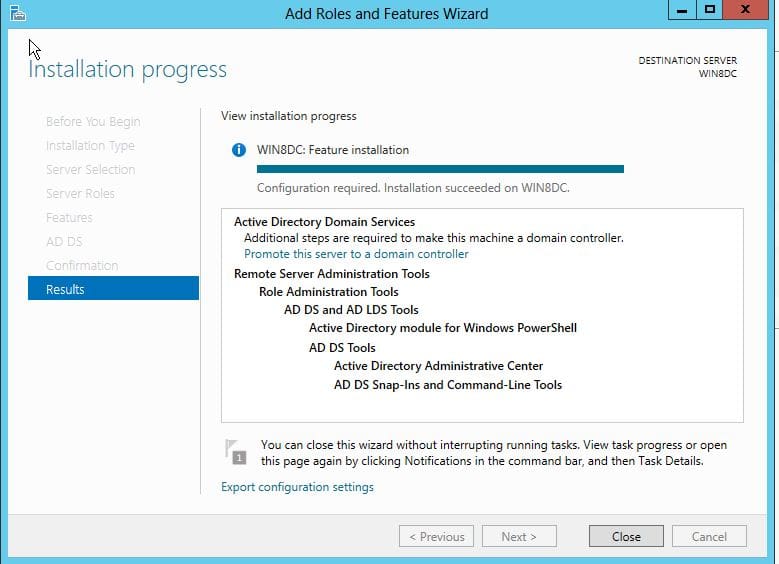Select Active Directory Domain Services entry

click(324, 222)
